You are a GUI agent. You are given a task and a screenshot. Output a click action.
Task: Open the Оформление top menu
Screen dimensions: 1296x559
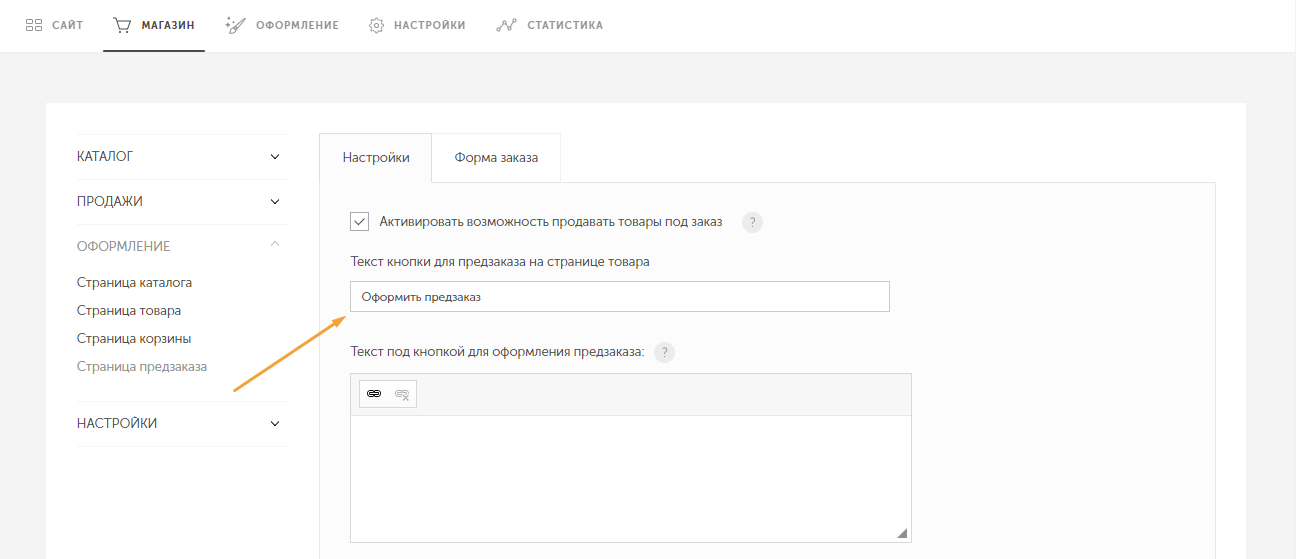click(x=282, y=25)
